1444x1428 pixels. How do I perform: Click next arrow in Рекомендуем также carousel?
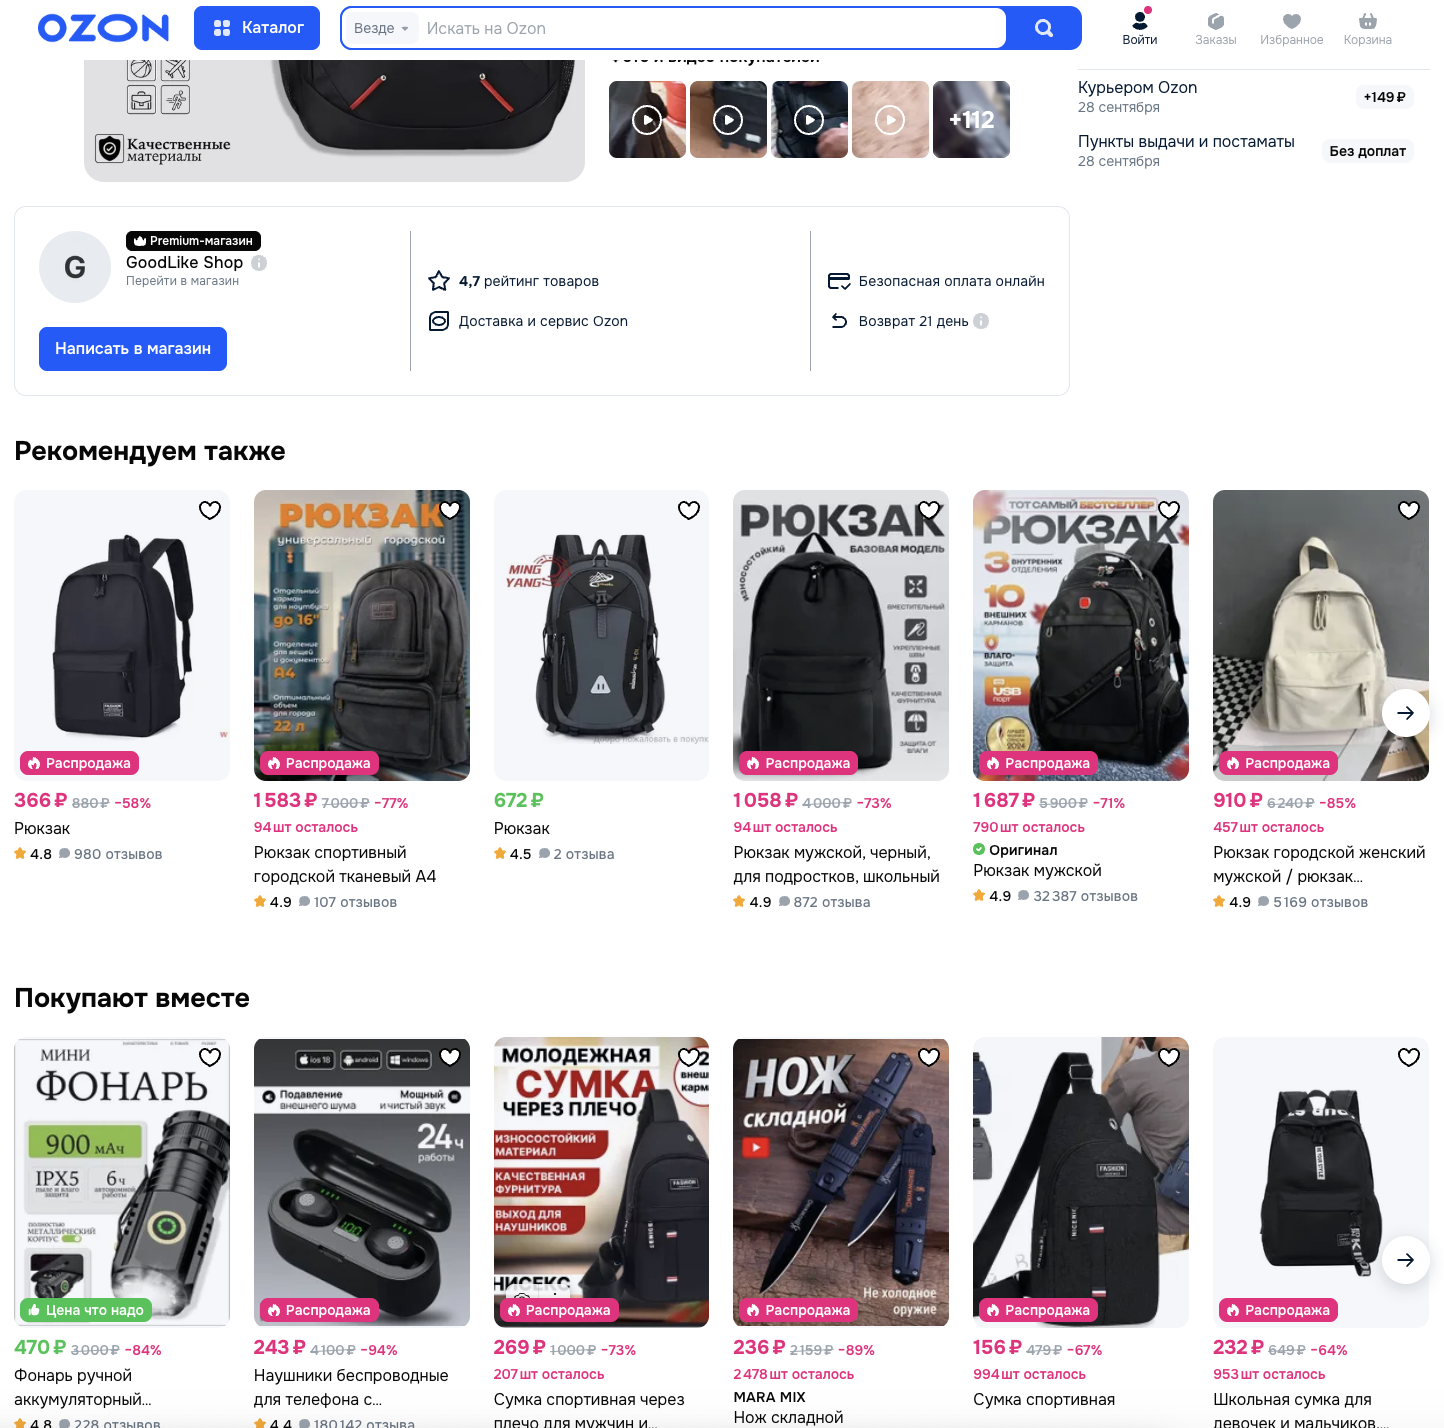[x=1405, y=713]
